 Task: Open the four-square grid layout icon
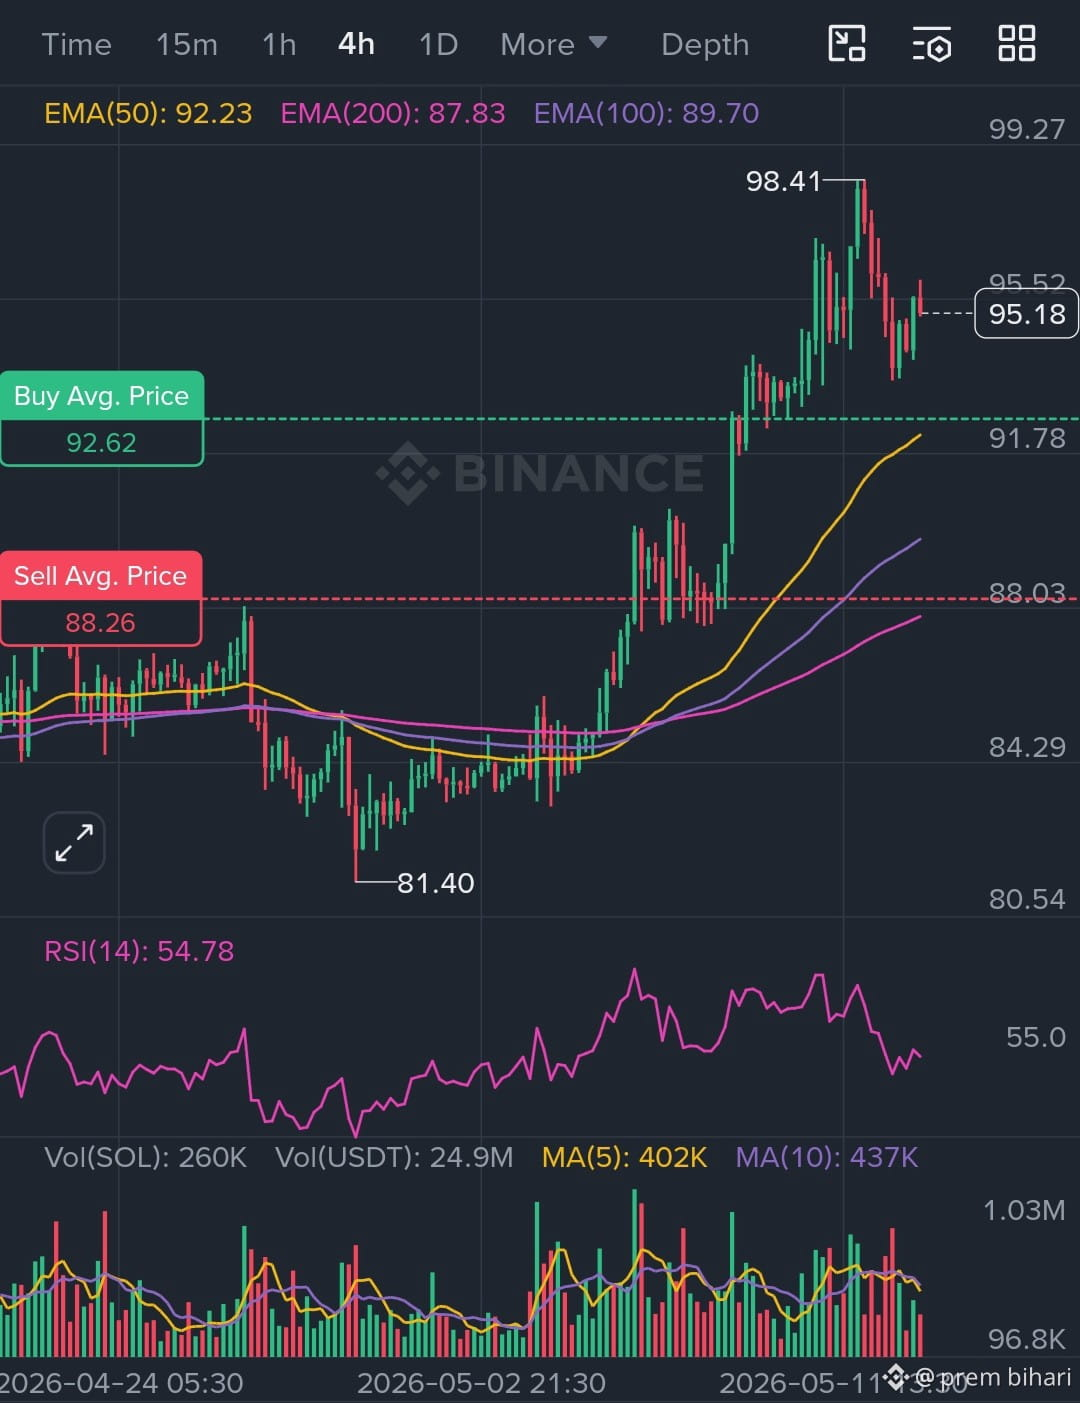pos(1017,44)
